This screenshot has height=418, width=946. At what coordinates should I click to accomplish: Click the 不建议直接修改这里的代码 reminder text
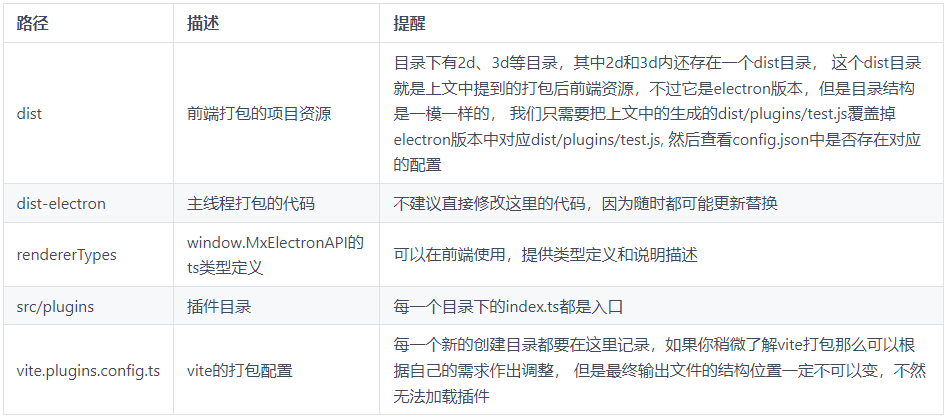pyautogui.click(x=490, y=204)
